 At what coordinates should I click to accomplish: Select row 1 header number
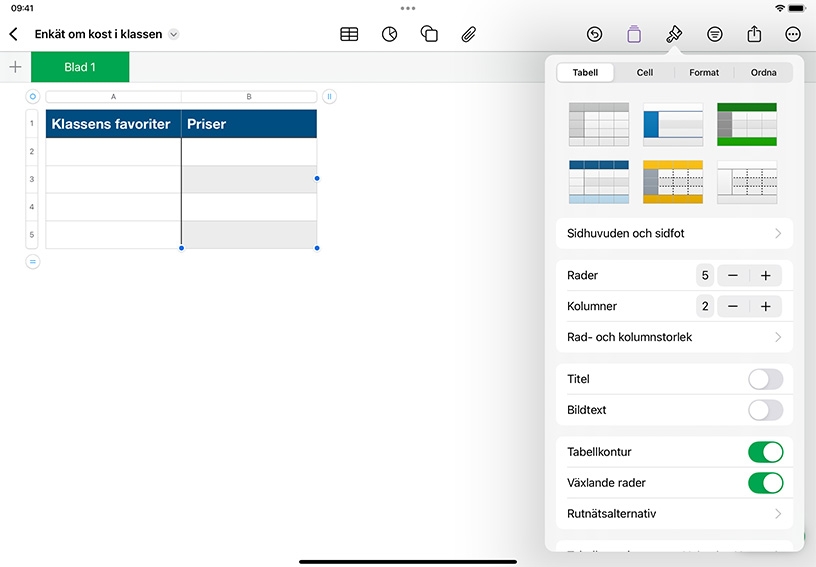32,123
